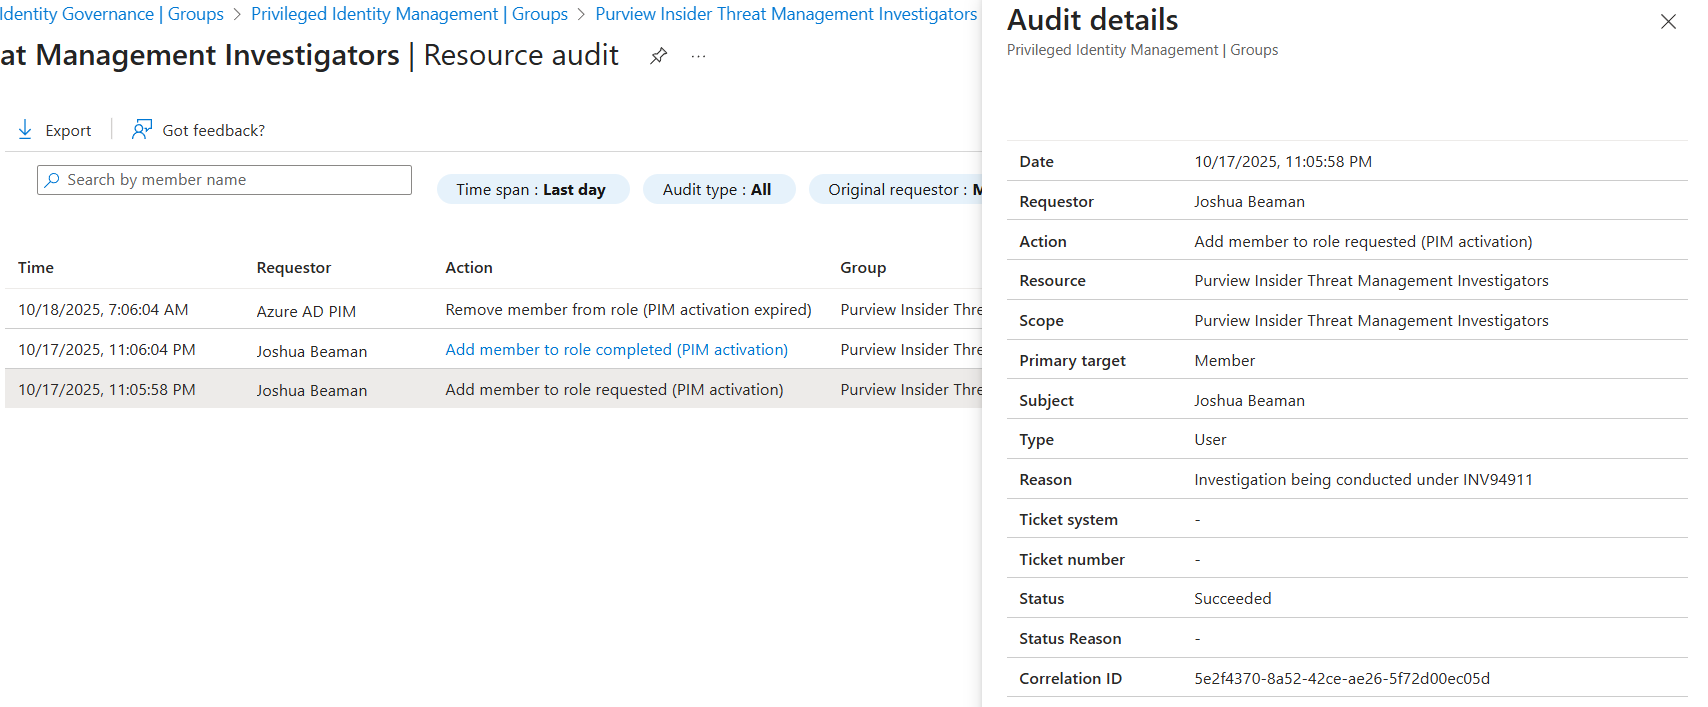
Task: Click the Export download icon
Action: [25, 130]
